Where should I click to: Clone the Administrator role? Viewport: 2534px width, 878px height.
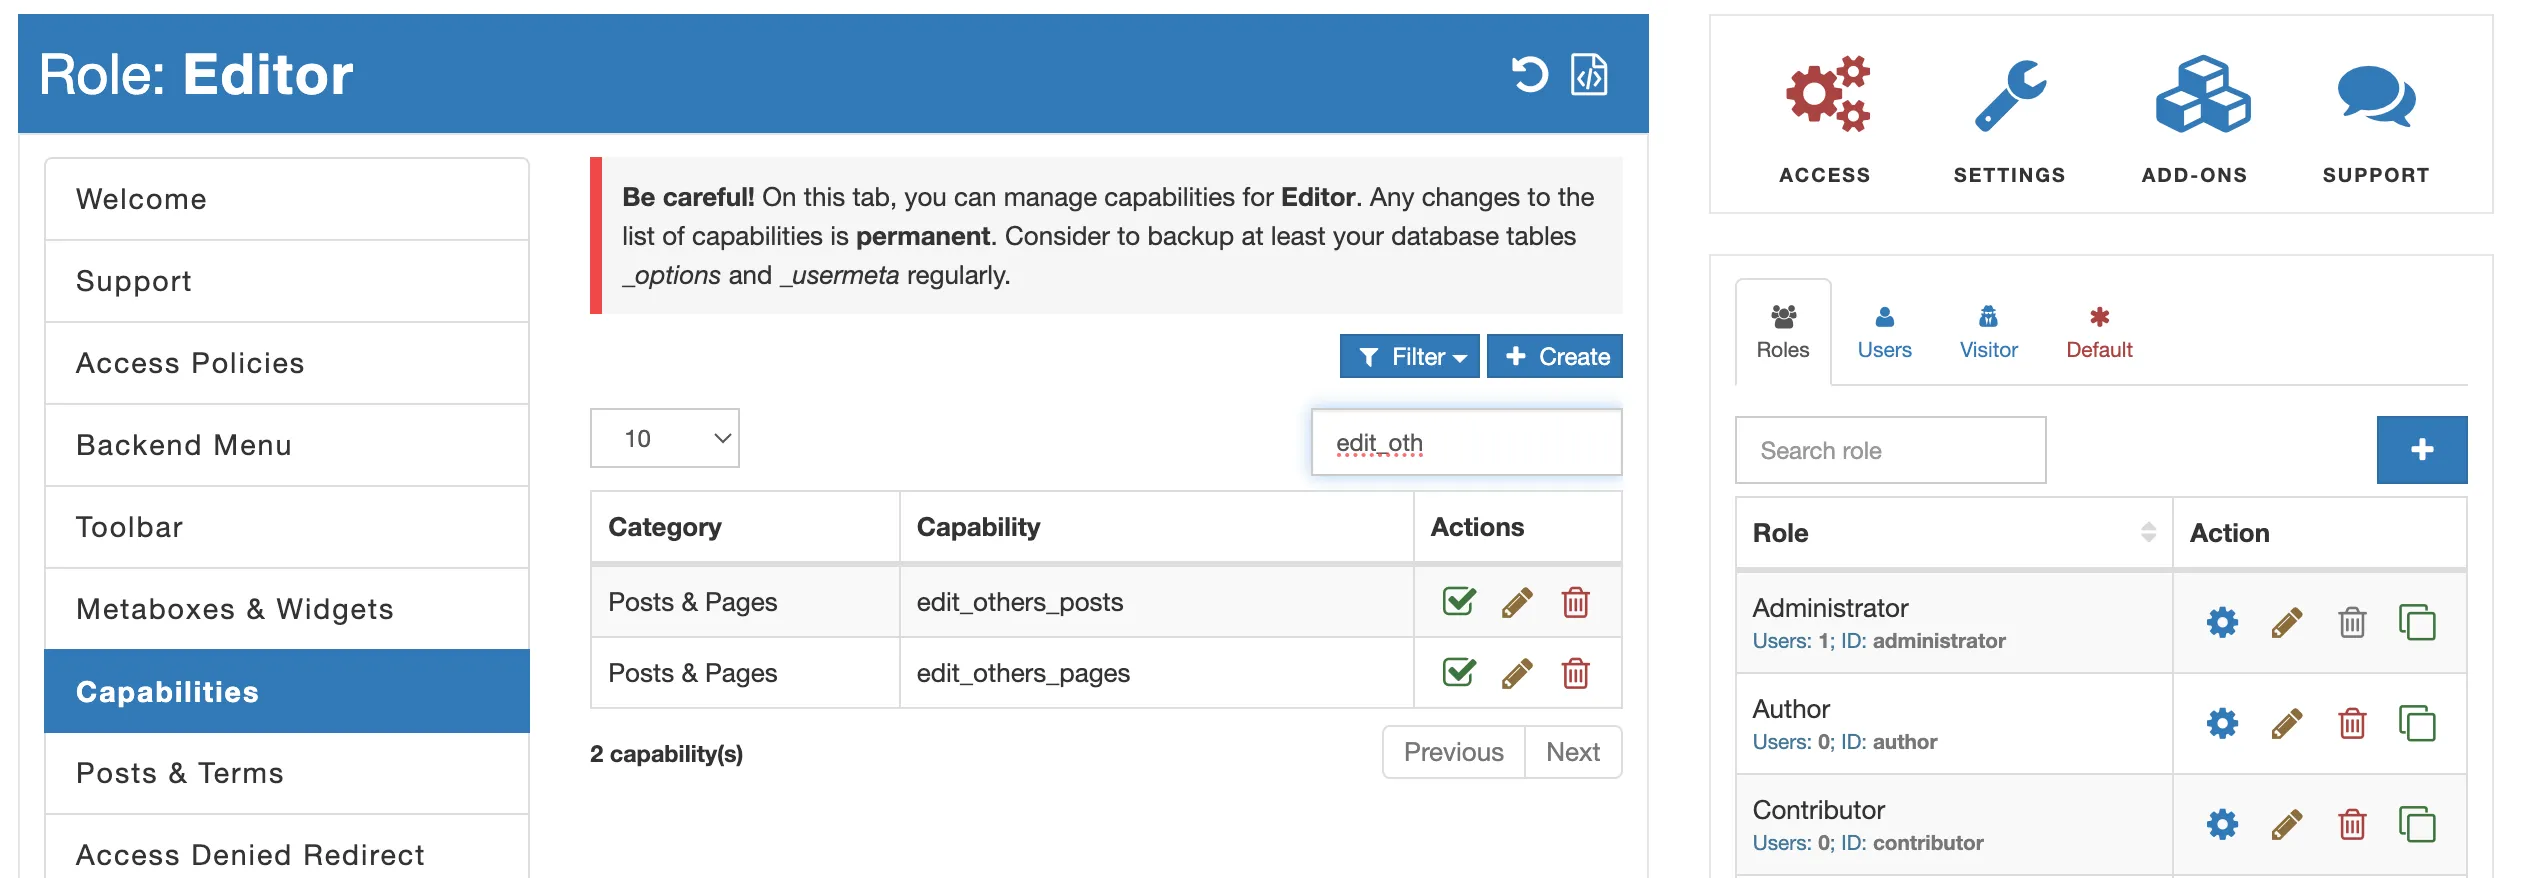2417,623
